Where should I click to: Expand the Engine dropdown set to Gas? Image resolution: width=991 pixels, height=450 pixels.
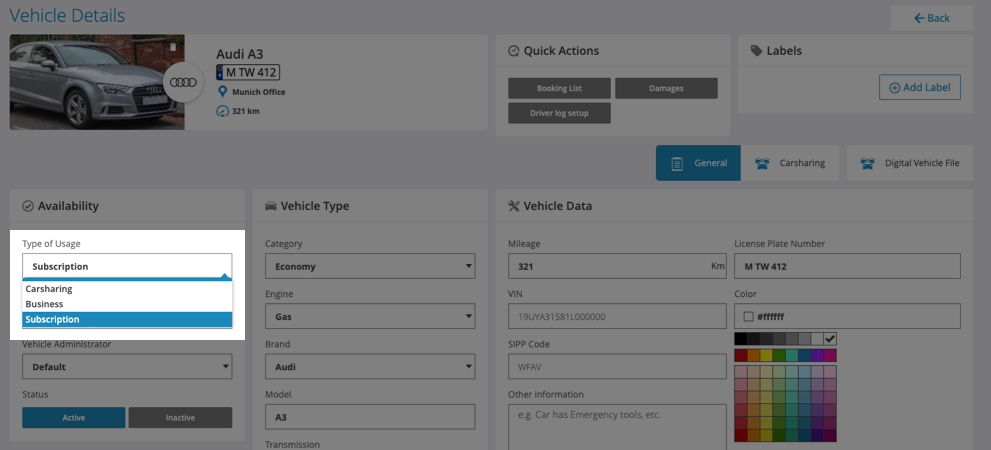click(369, 317)
